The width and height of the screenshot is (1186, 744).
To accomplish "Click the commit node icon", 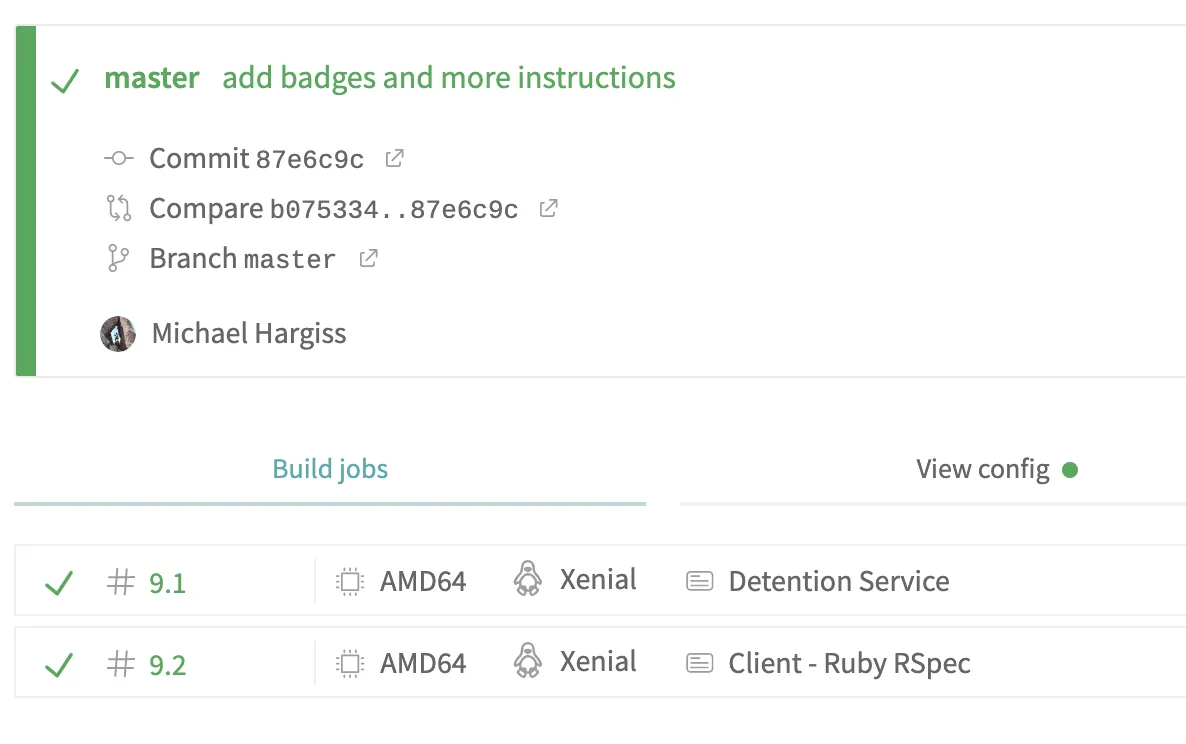I will pyautogui.click(x=118, y=158).
